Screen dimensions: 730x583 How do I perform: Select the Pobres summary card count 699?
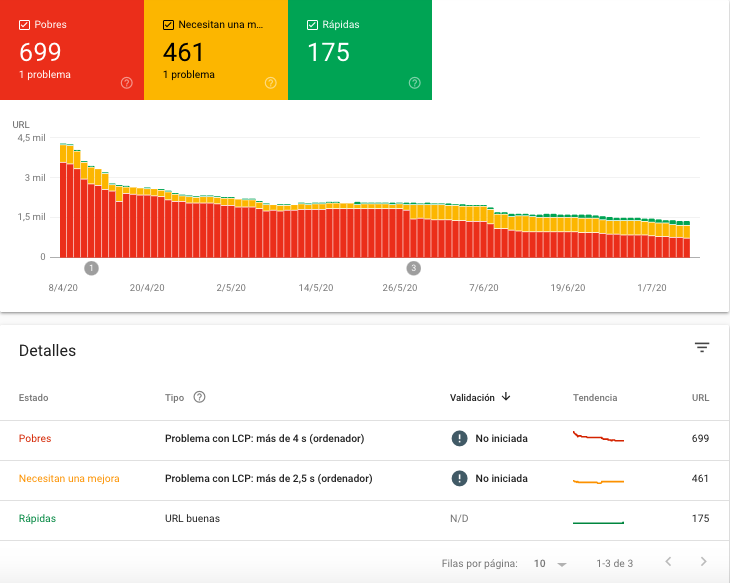pos(40,52)
